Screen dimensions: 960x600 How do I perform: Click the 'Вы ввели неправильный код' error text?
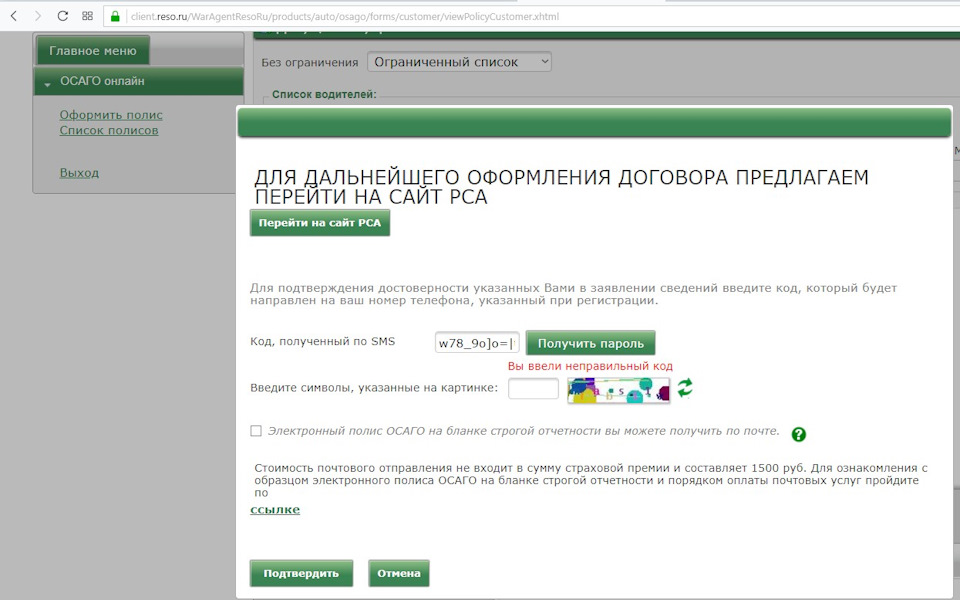tap(590, 366)
